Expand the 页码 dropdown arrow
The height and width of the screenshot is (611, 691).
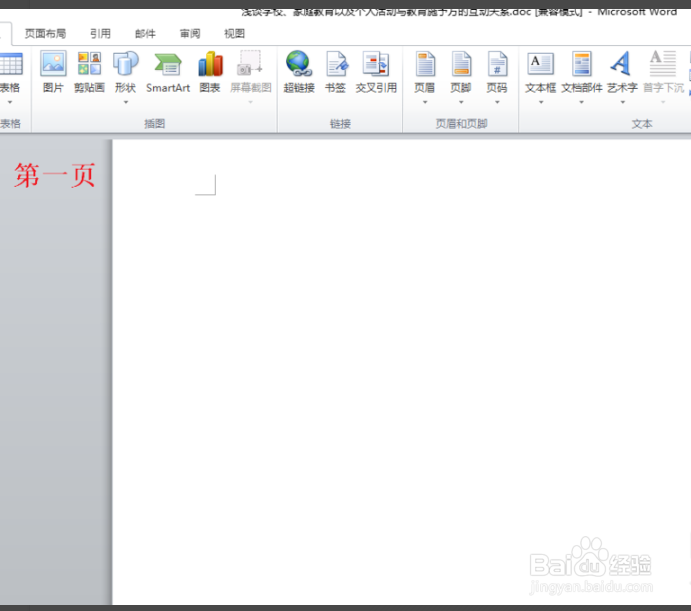497,102
